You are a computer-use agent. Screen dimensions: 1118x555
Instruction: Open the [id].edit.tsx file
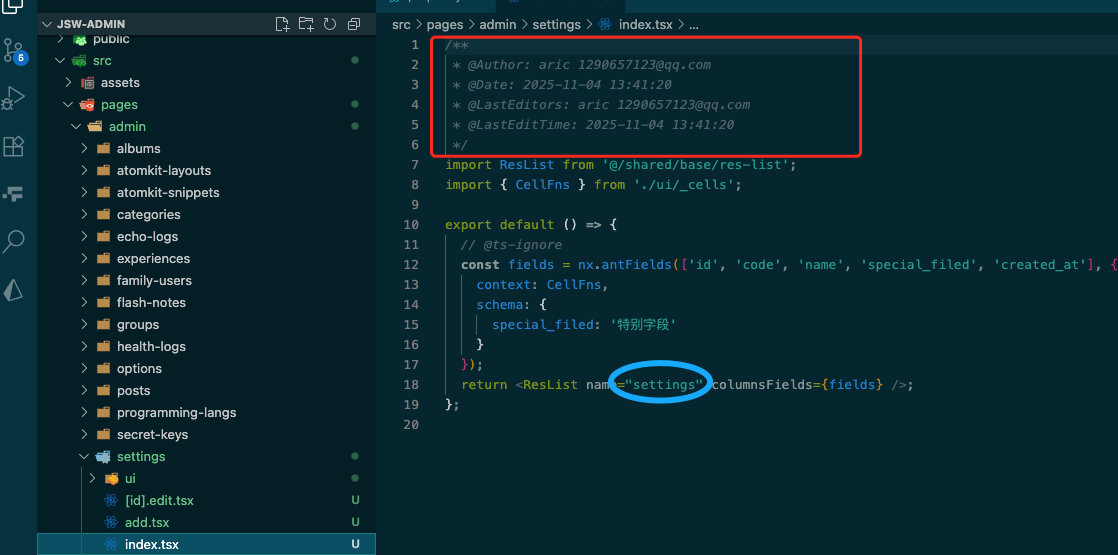point(159,501)
